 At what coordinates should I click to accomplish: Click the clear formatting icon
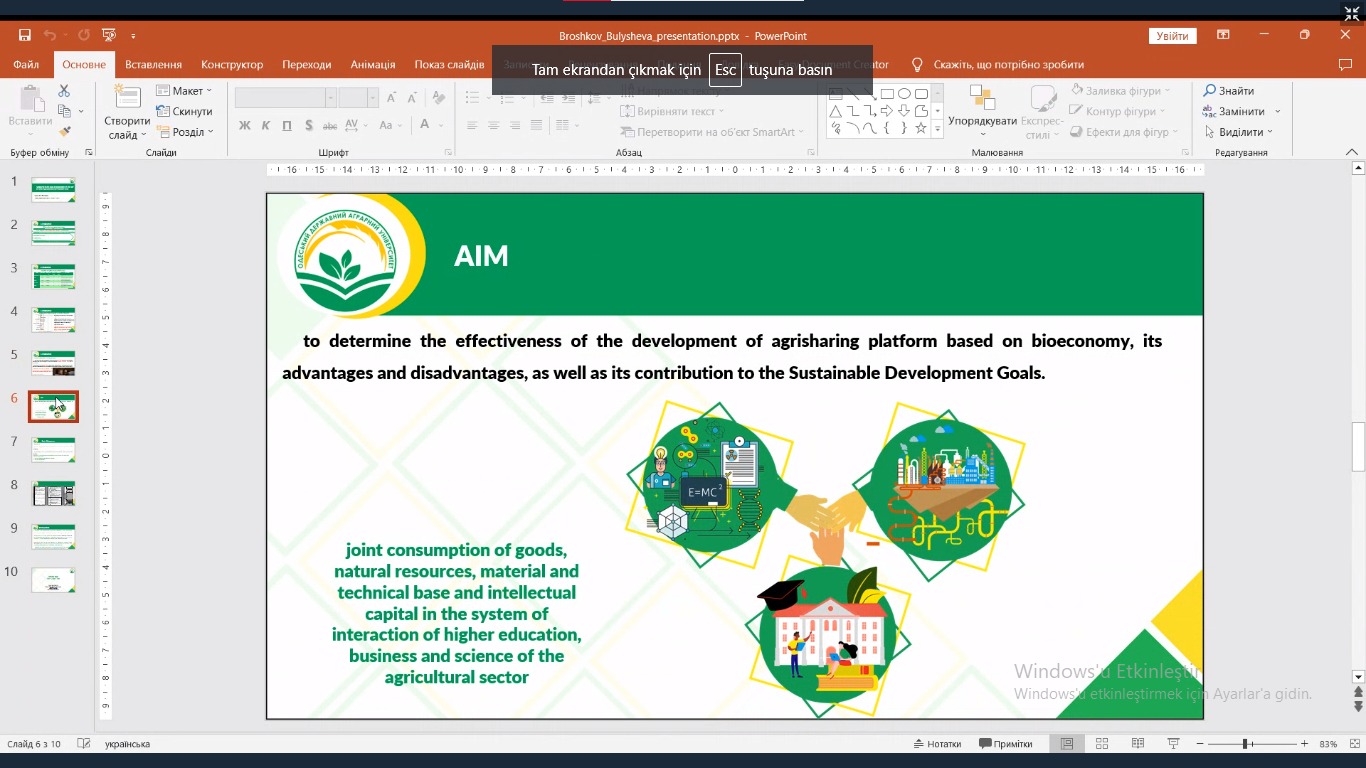pos(438,97)
